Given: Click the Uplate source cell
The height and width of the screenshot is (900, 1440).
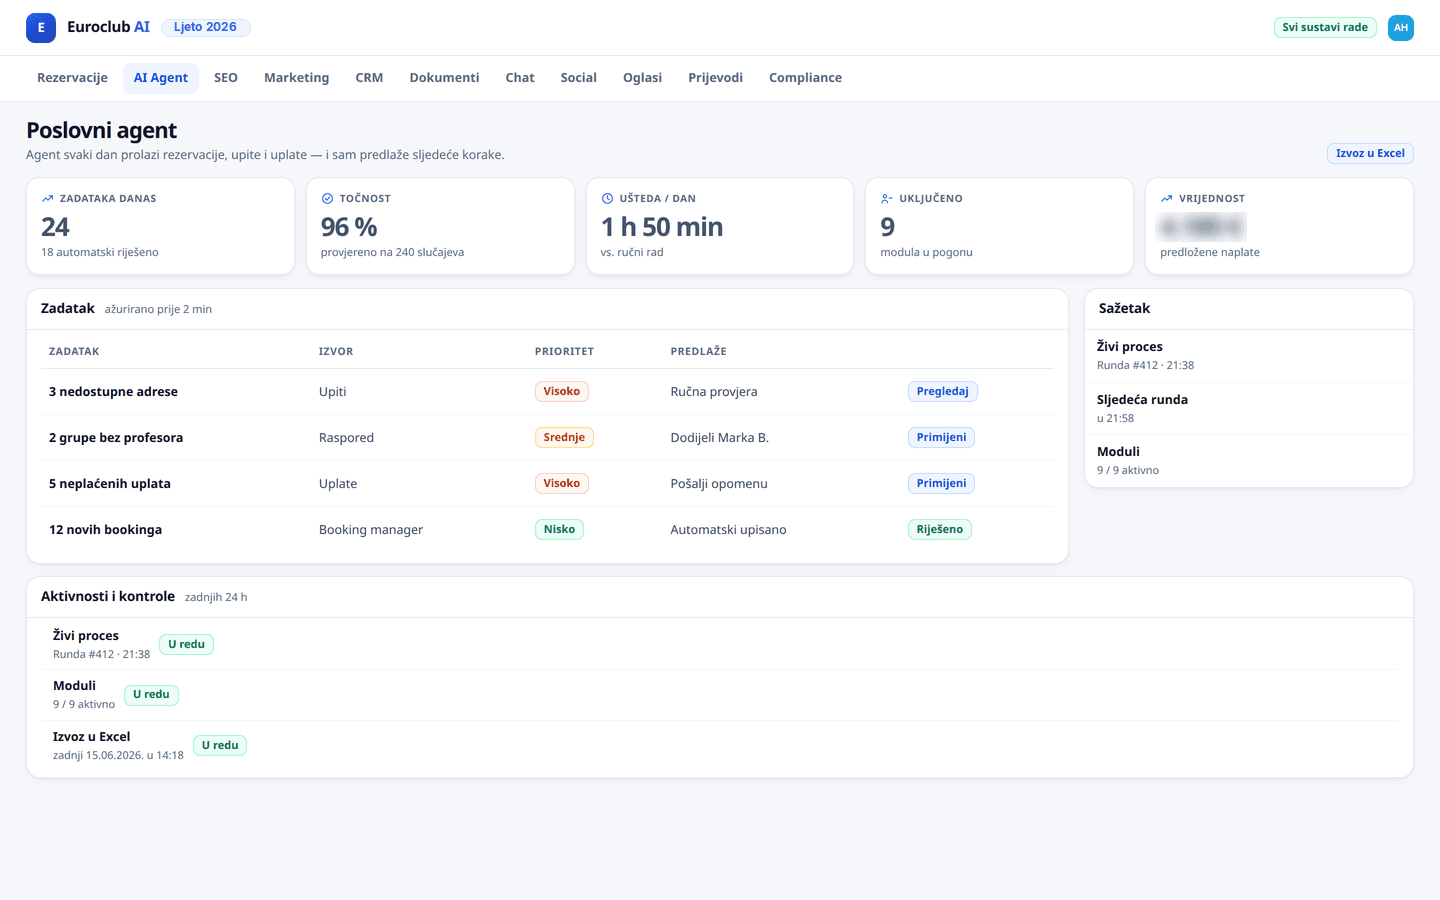Looking at the screenshot, I should pos(338,484).
